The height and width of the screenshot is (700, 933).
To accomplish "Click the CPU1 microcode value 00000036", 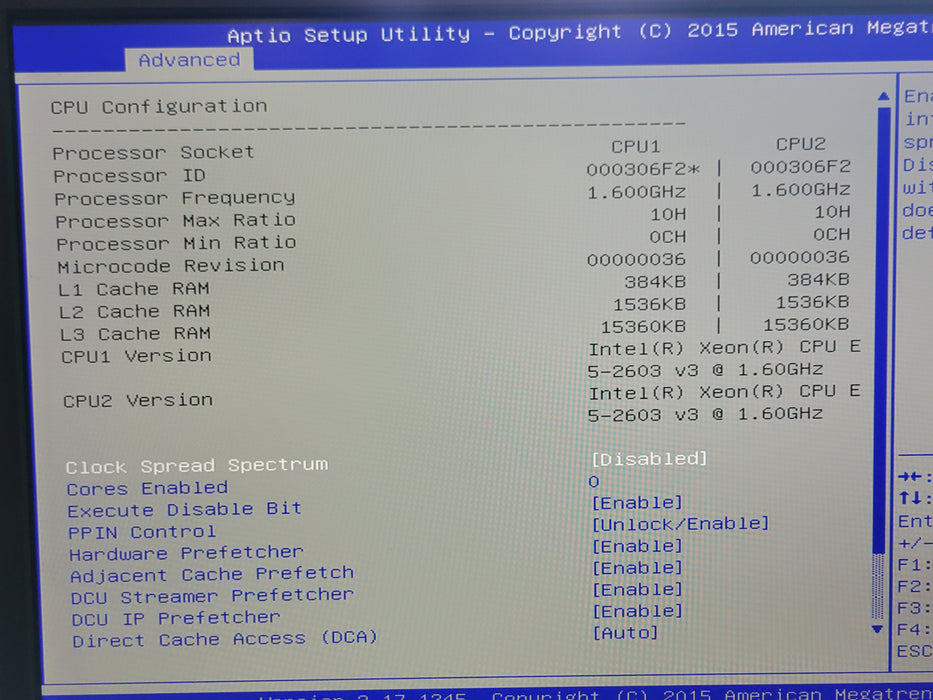I will click(636, 260).
